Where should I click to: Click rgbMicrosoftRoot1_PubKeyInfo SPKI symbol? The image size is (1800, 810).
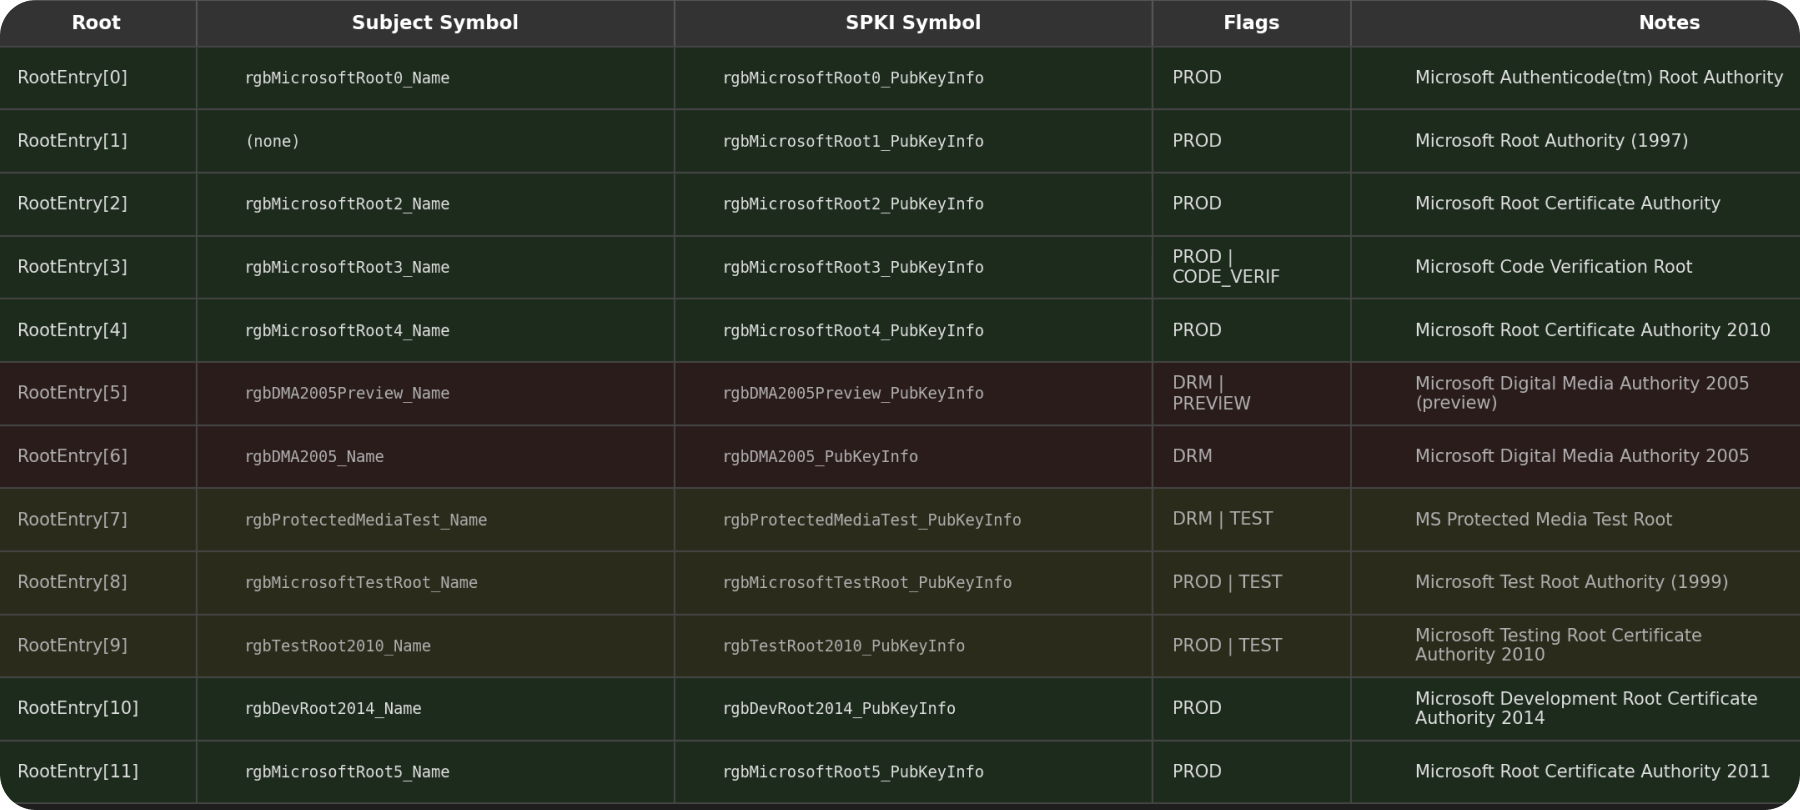853,141
